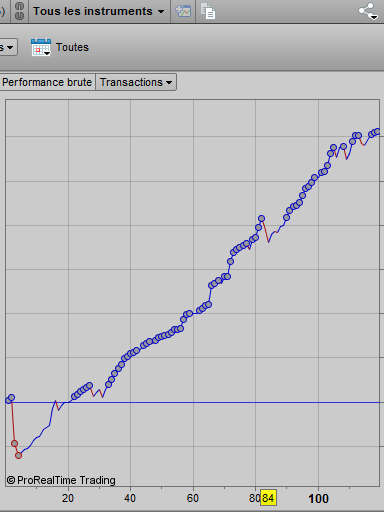Open the Transactions dropdown
Image resolution: width=384 pixels, height=512 pixels.
pyautogui.click(x=136, y=82)
